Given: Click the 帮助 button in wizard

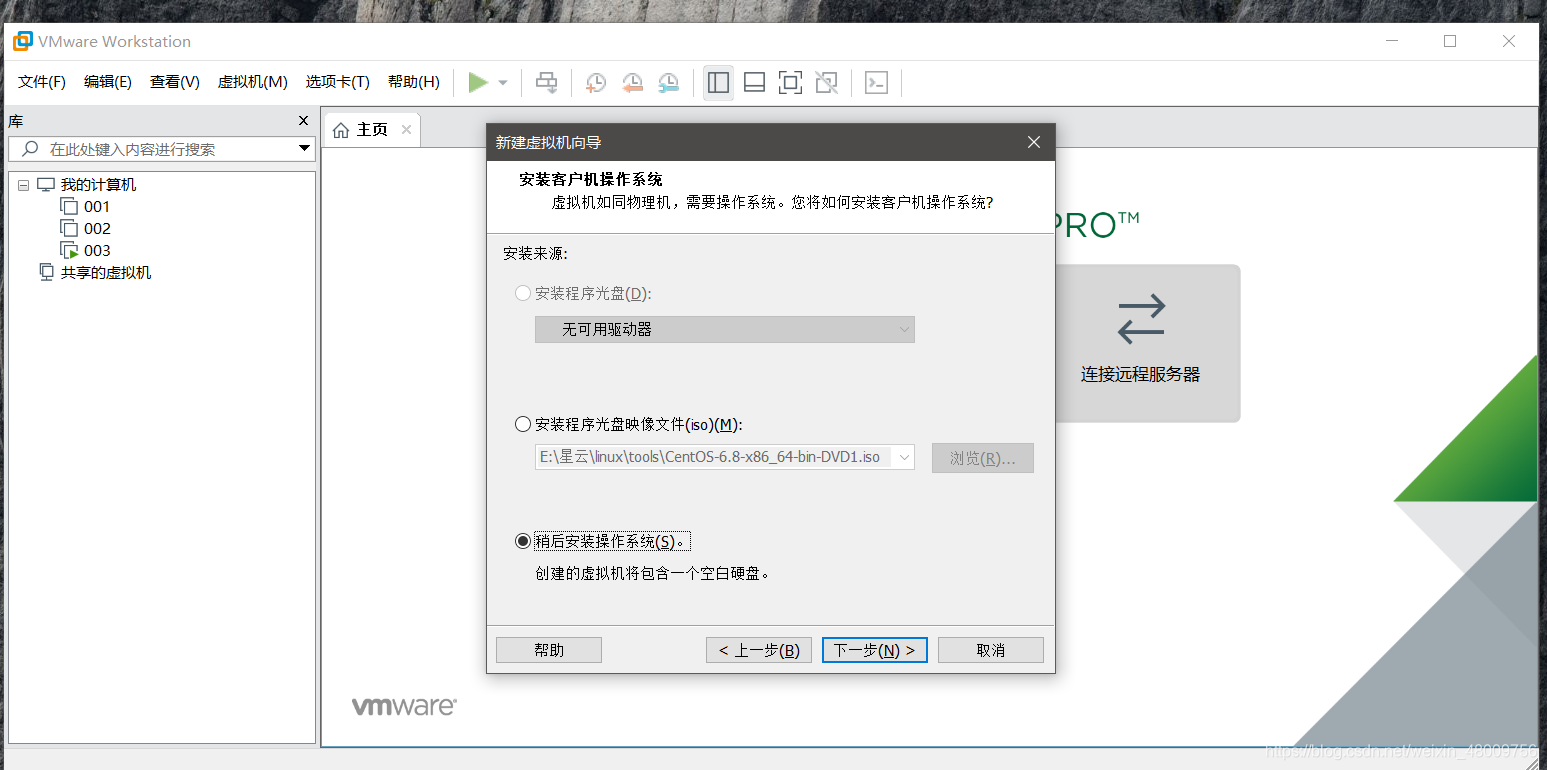Looking at the screenshot, I should [x=549, y=650].
